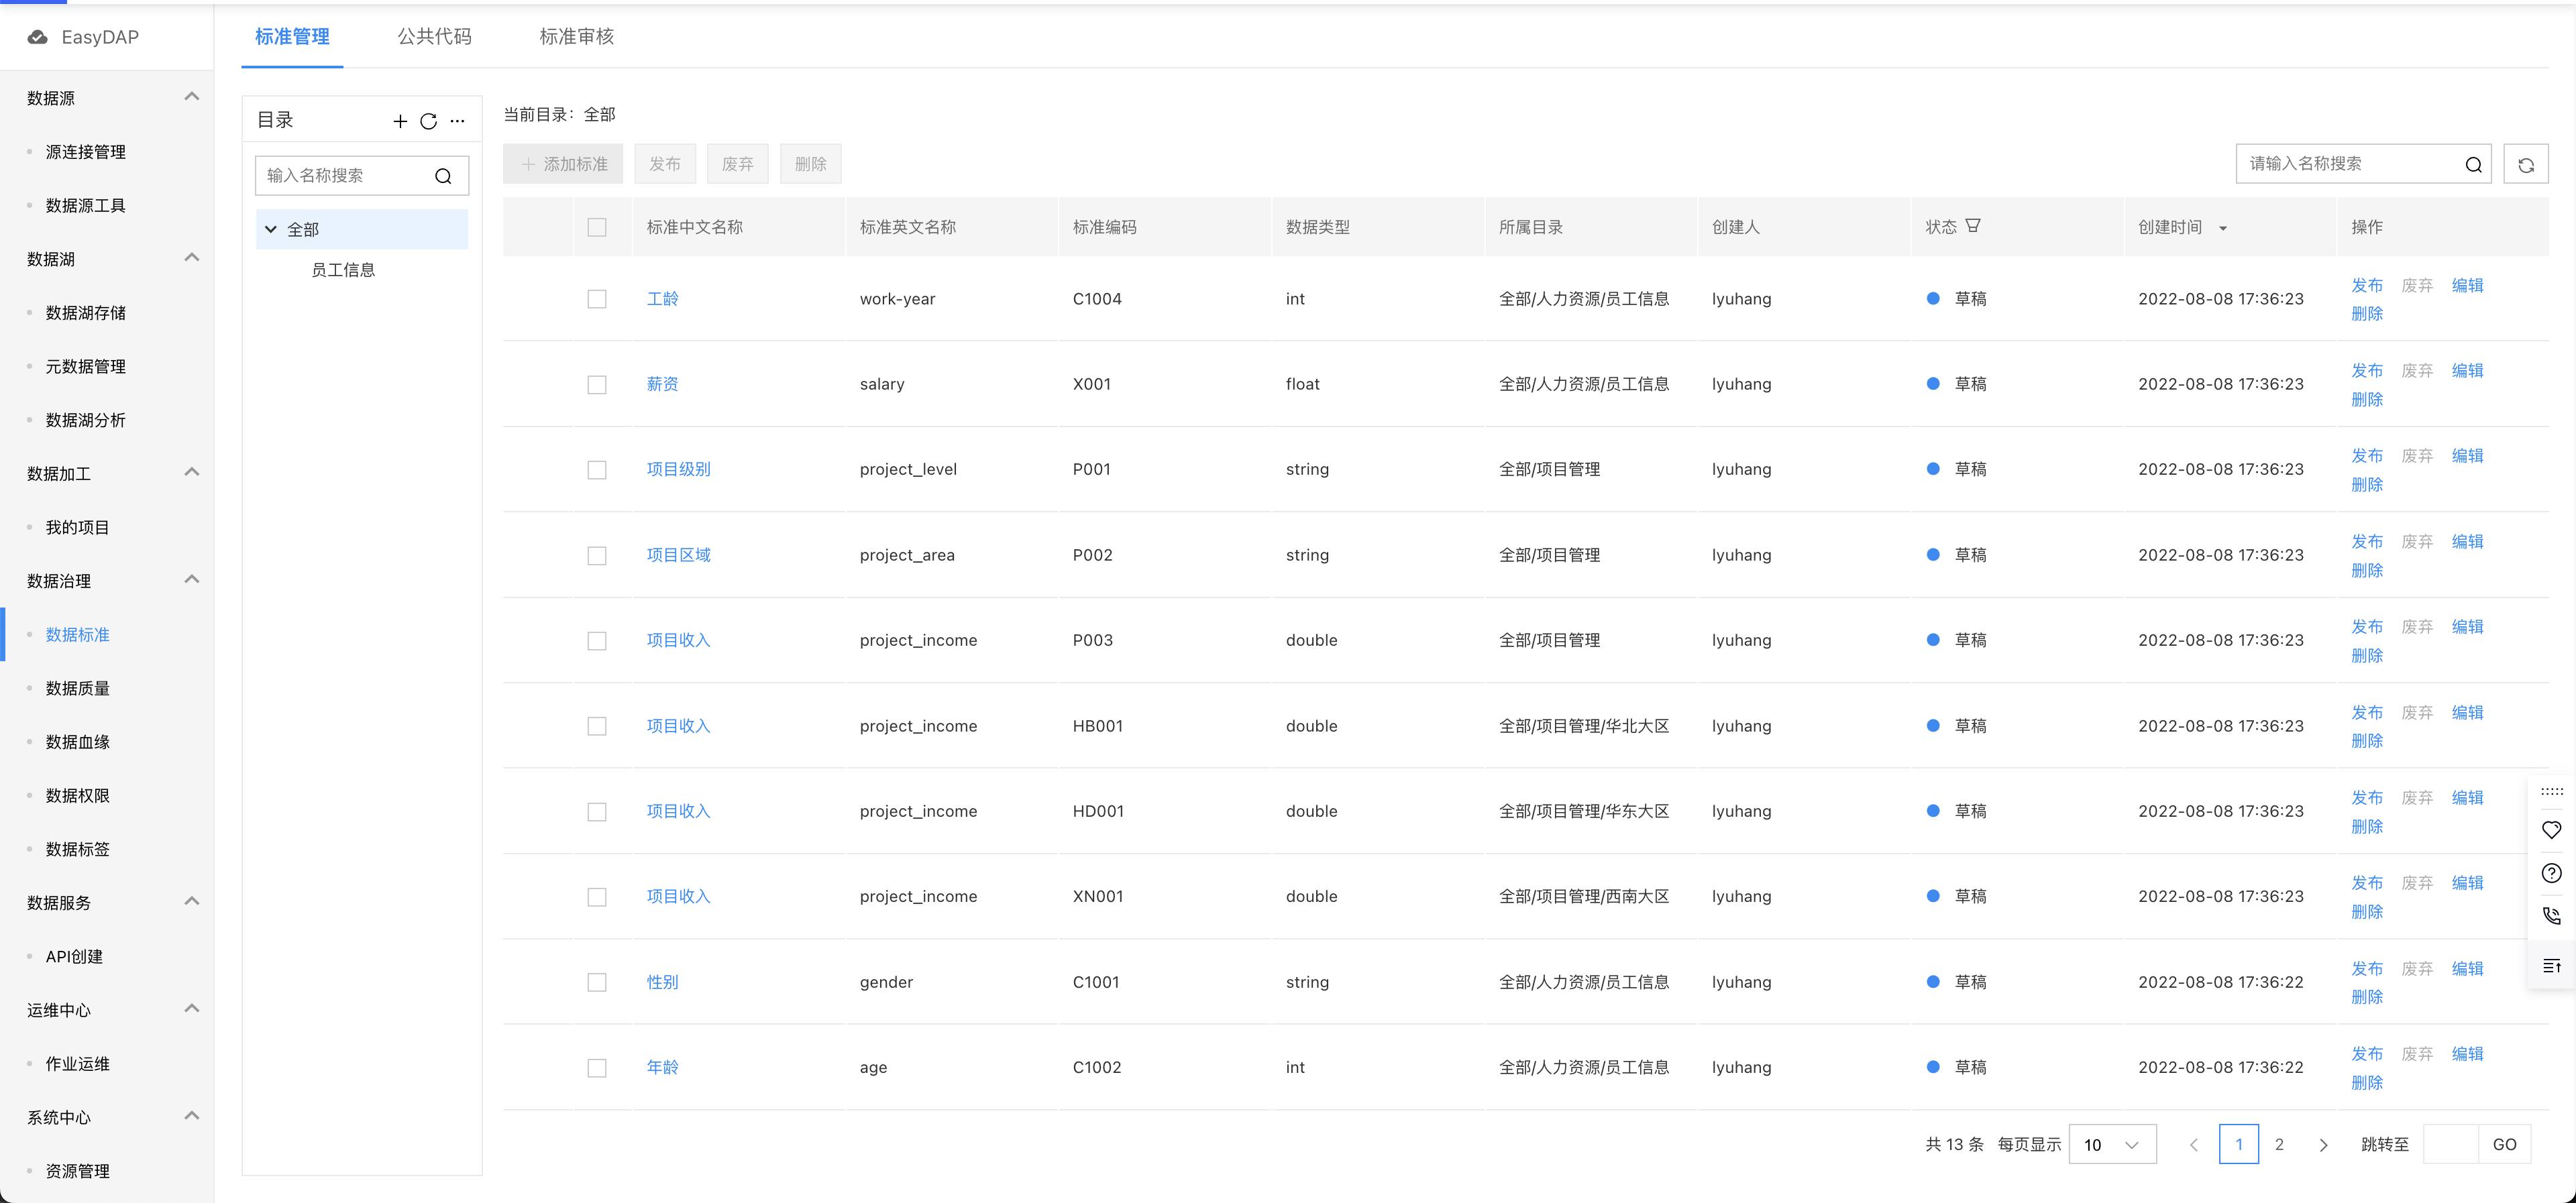Click the standards search magnifier icon
The width and height of the screenshot is (2576, 1203).
click(x=2473, y=165)
